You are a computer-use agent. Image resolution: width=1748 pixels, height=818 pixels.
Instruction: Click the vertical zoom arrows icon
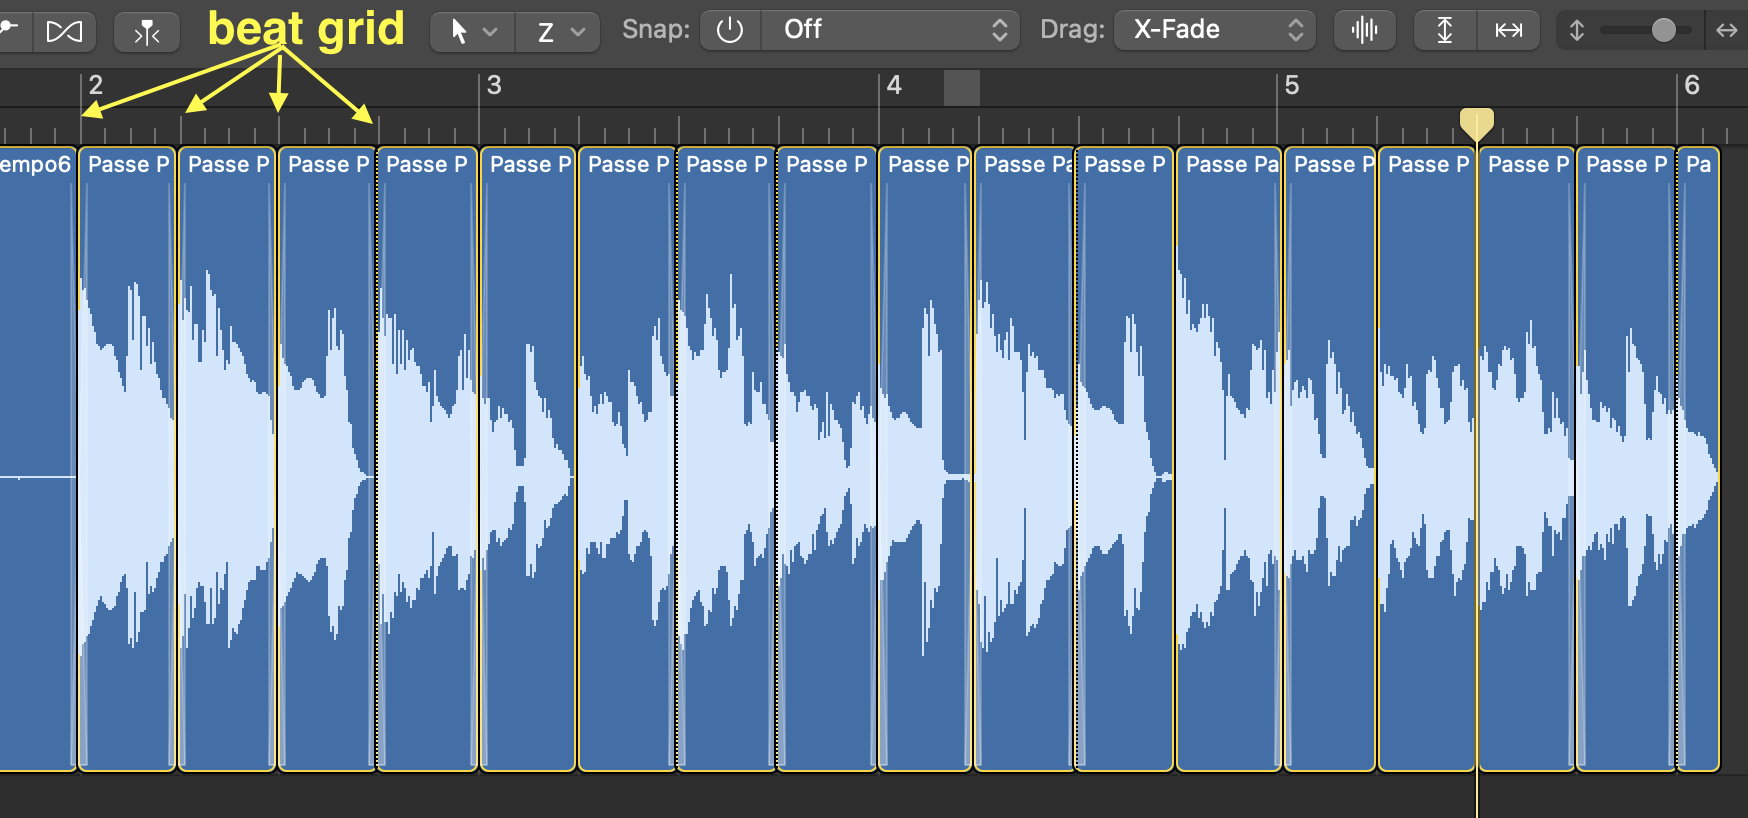pos(1577,30)
